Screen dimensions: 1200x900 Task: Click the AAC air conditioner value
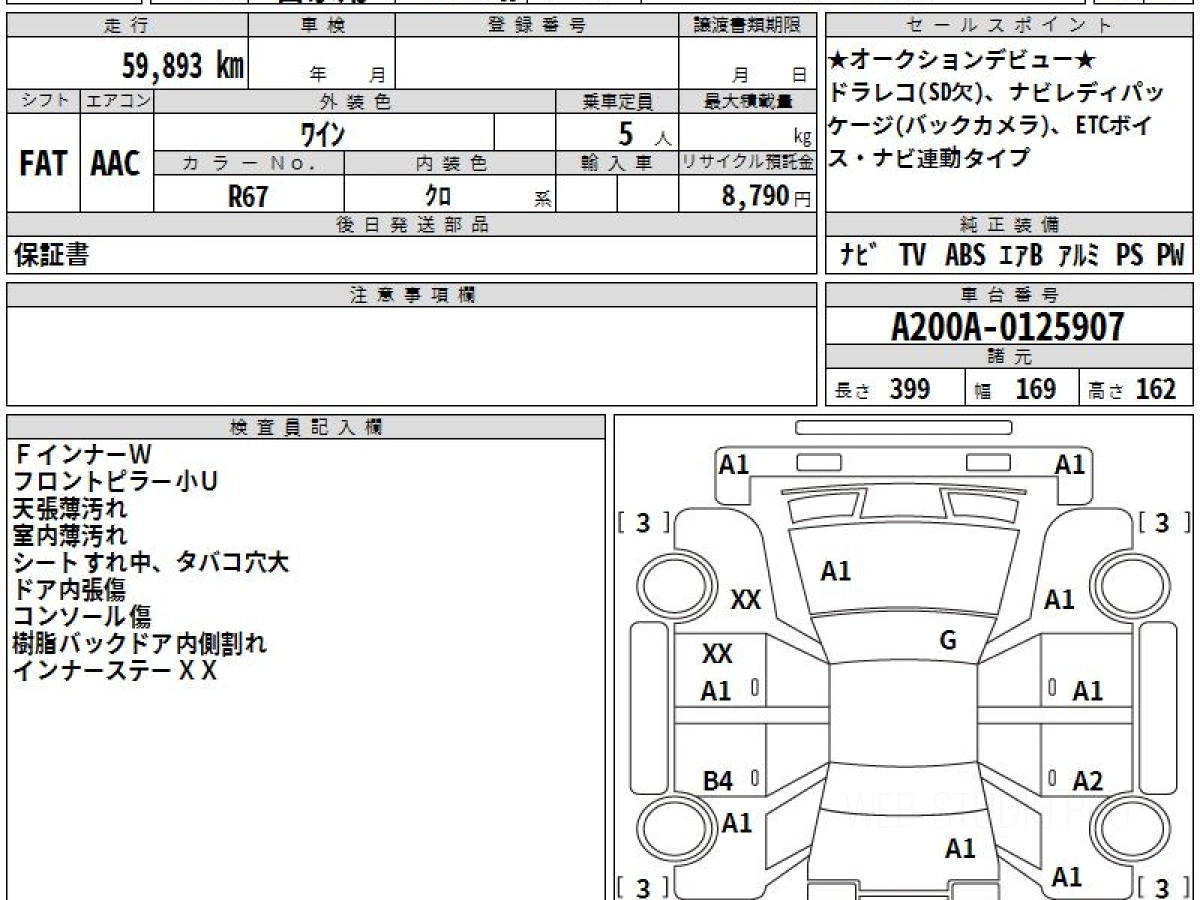[116, 164]
